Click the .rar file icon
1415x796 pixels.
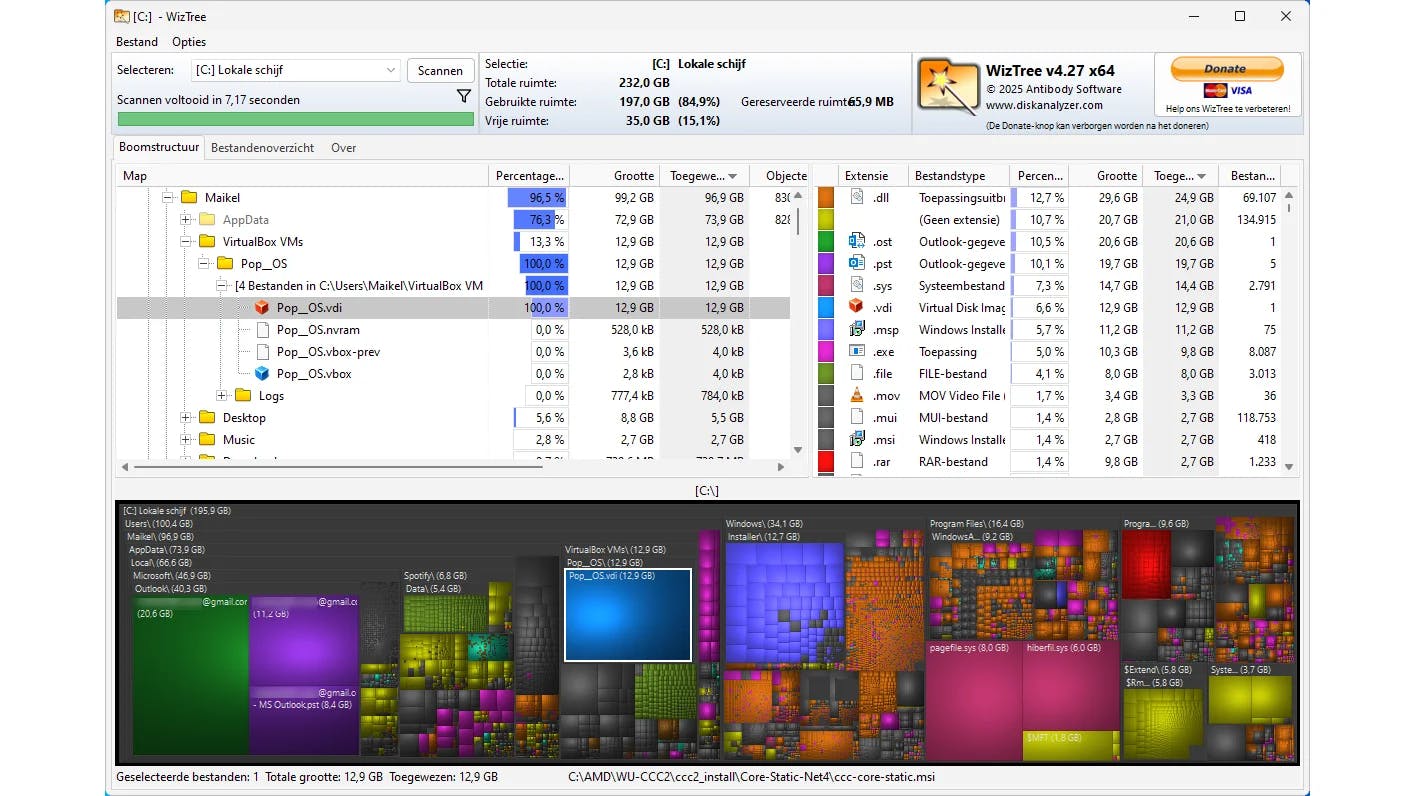click(856, 461)
